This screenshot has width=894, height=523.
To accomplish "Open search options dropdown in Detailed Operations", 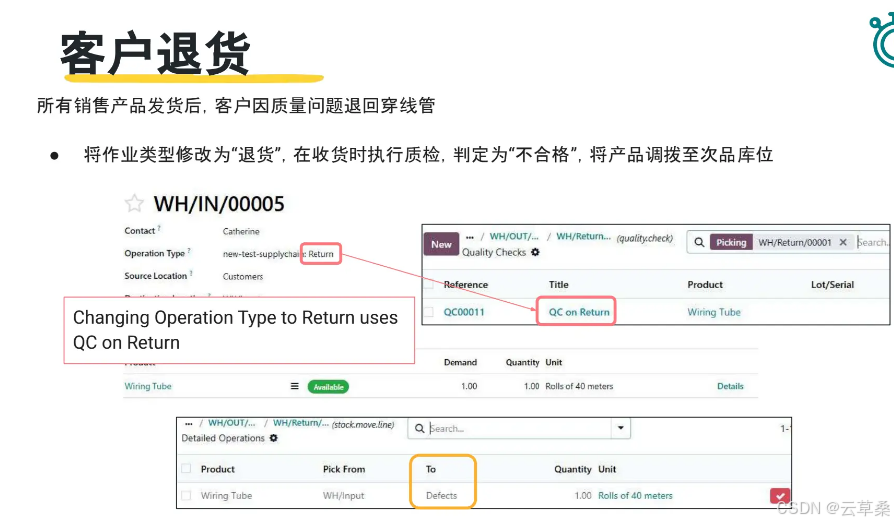I will pos(621,428).
